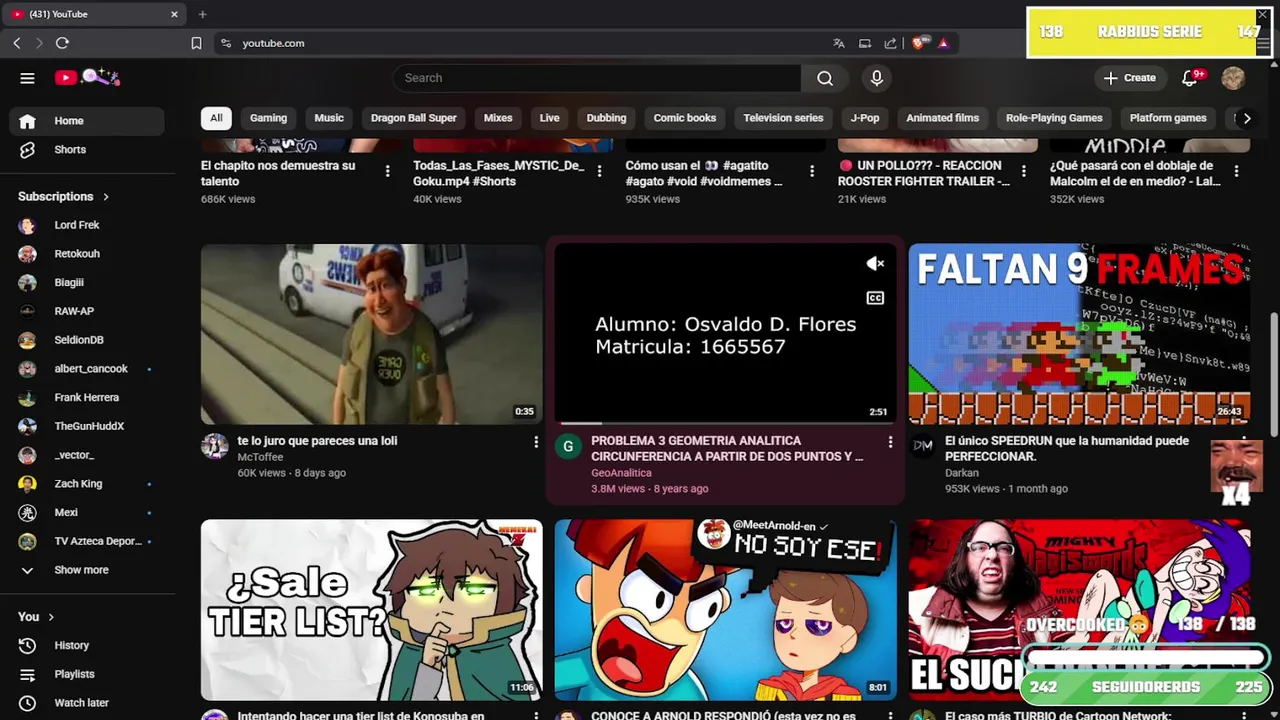Expand the Subscriptions section header

64,197
